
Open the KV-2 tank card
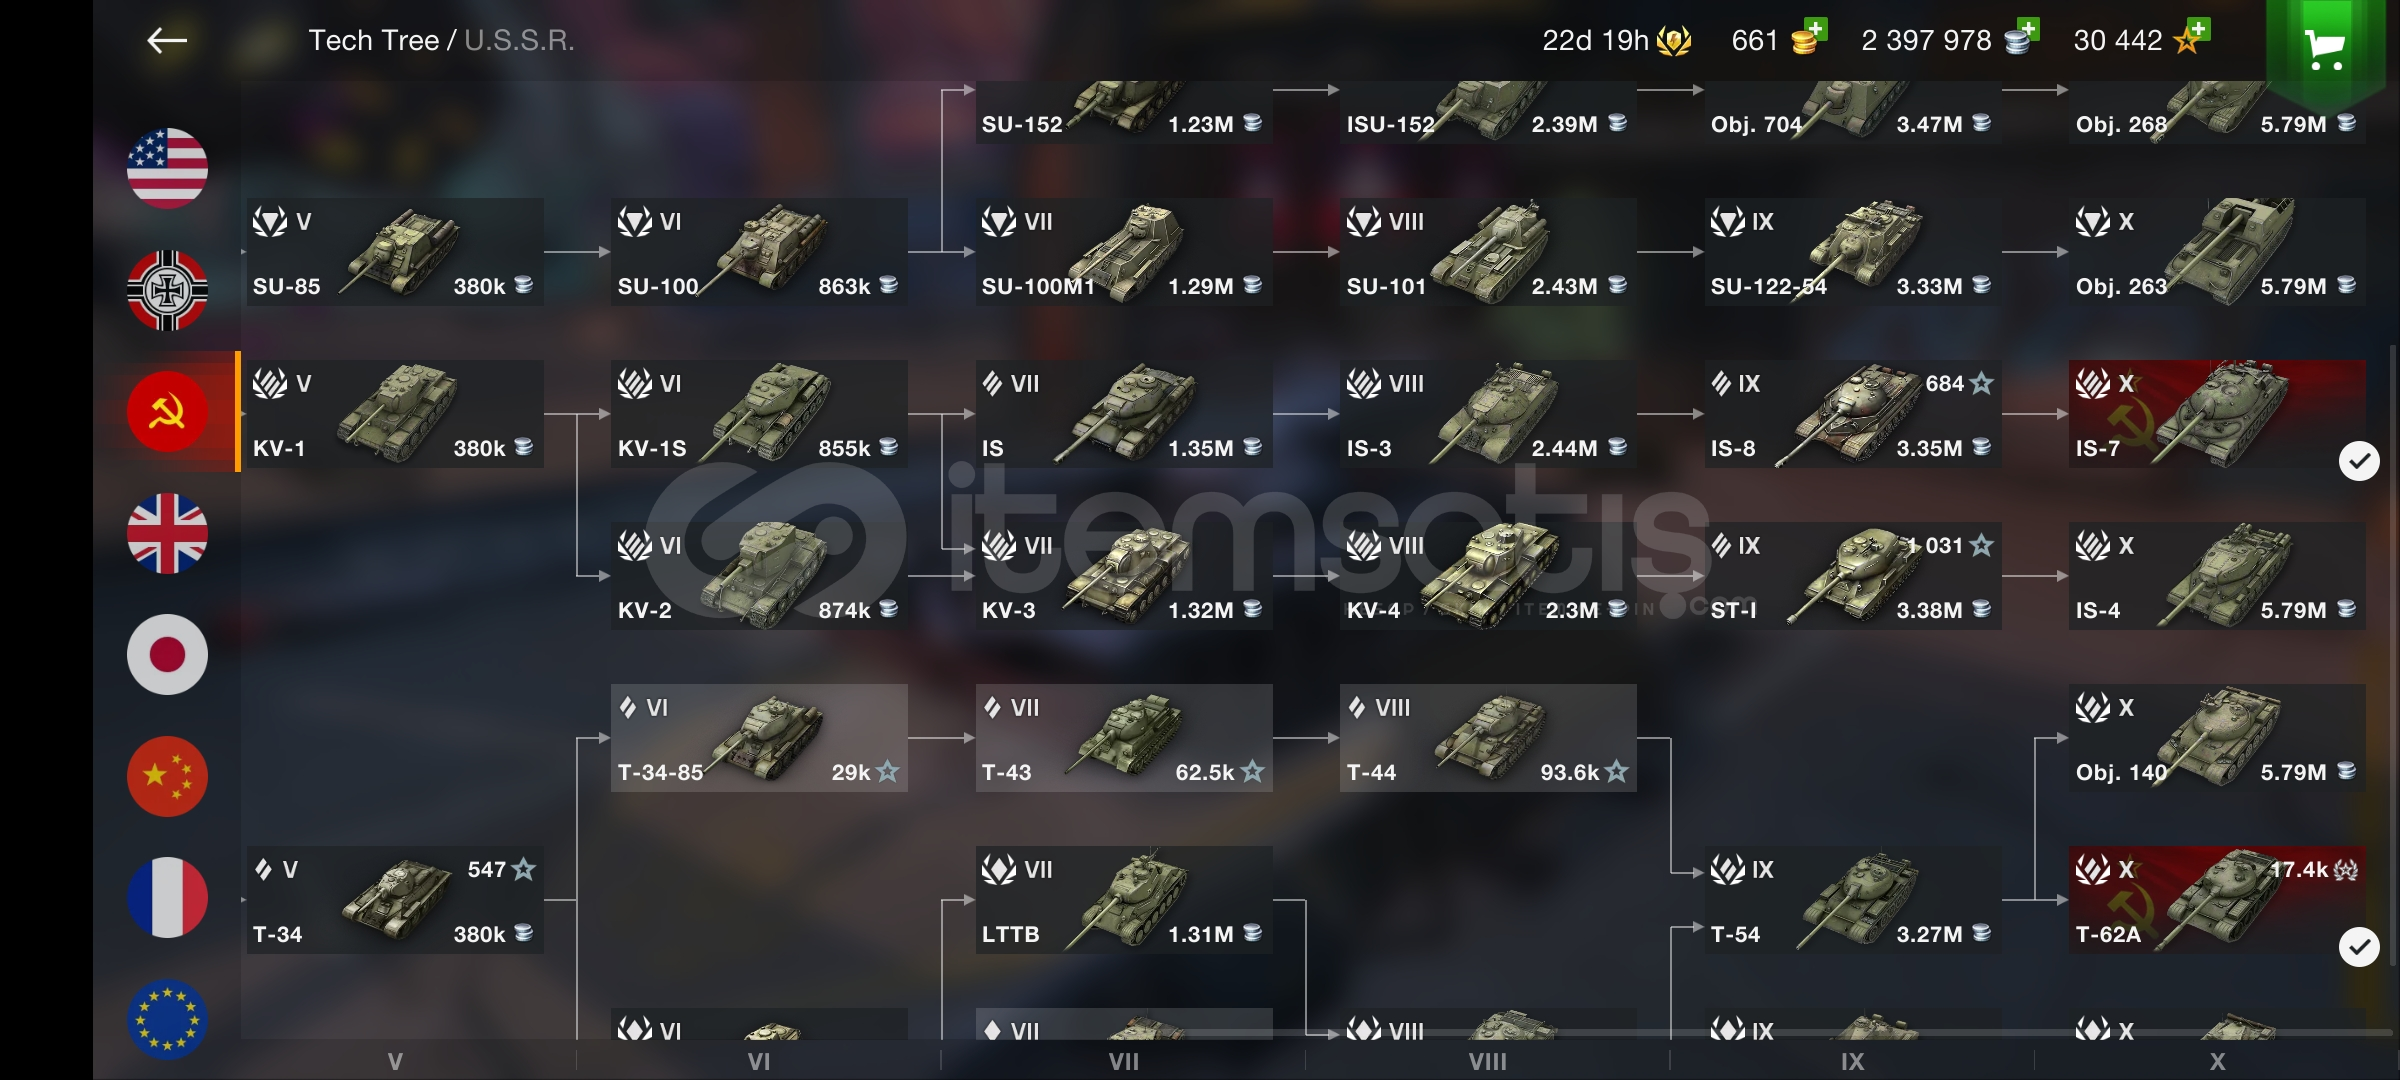(759, 576)
